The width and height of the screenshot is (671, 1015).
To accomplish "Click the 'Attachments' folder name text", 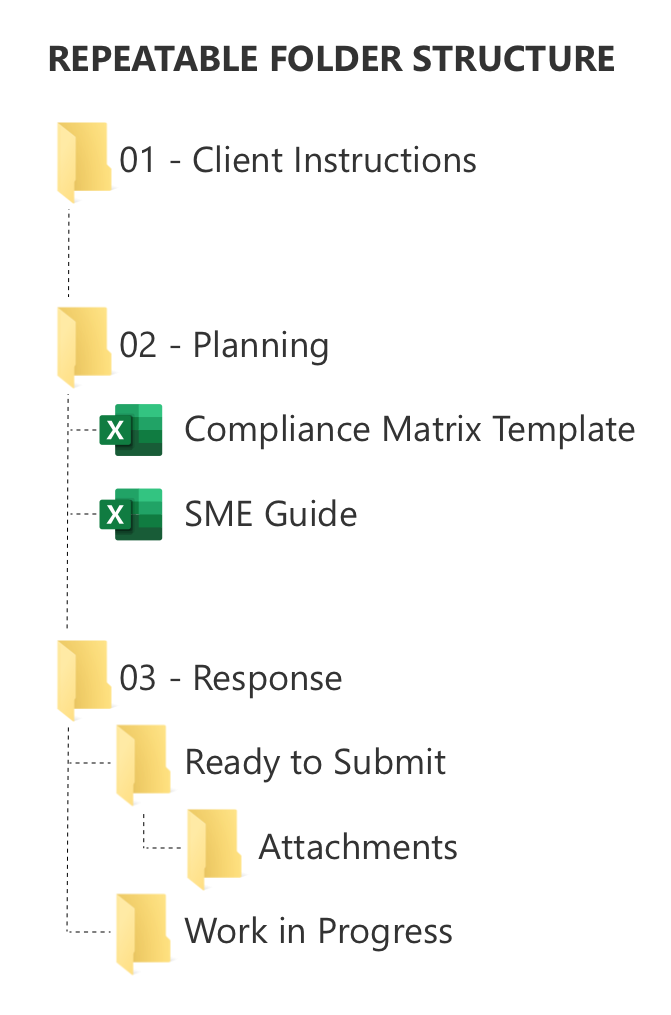I will pyautogui.click(x=358, y=847).
